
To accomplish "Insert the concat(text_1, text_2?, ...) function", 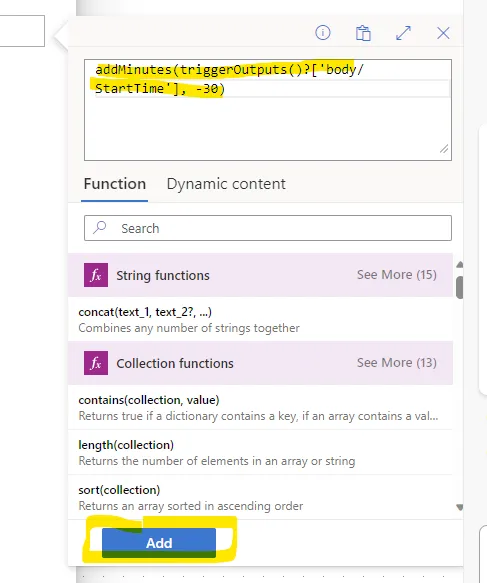I will (x=260, y=319).
